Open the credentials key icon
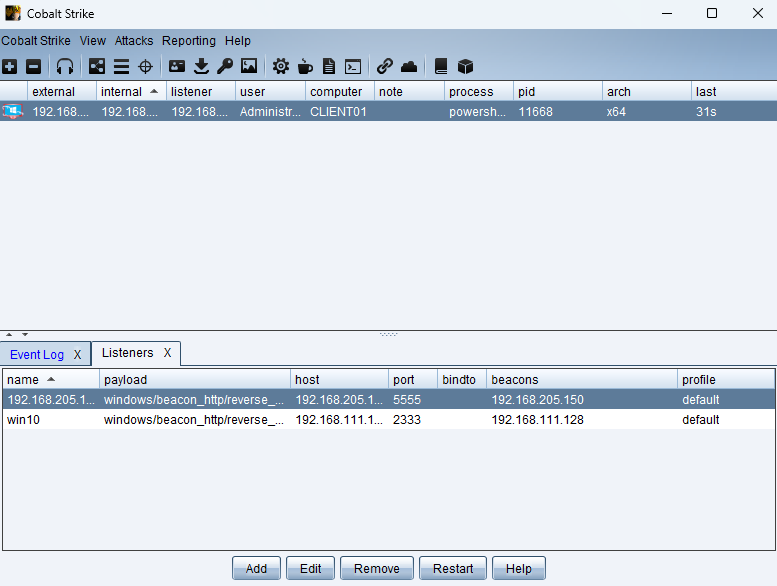777x586 pixels. [x=225, y=66]
